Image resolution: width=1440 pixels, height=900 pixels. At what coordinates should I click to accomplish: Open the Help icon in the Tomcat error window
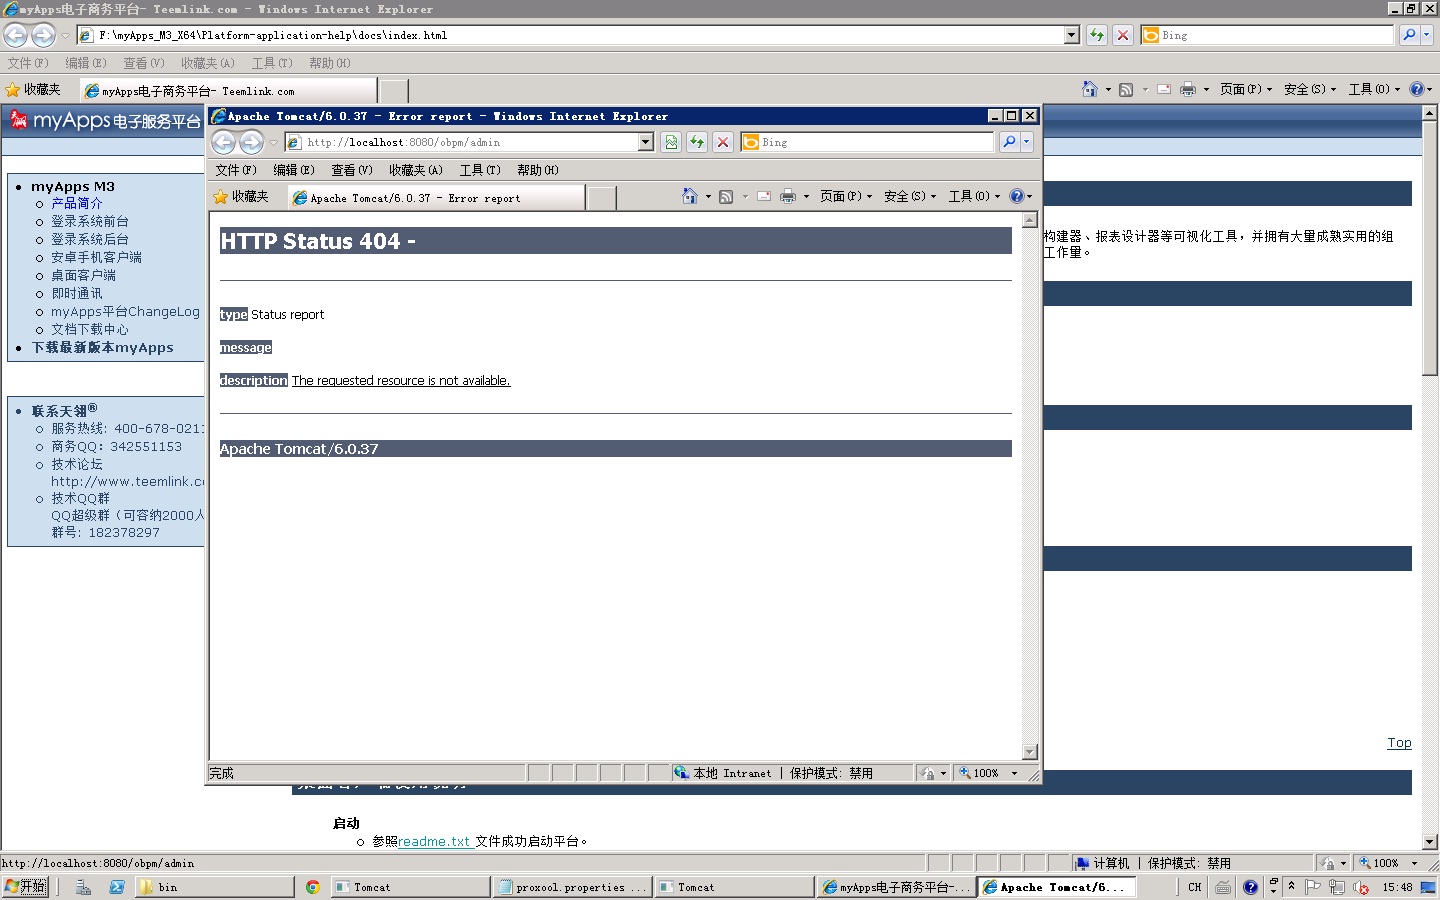[1016, 196]
